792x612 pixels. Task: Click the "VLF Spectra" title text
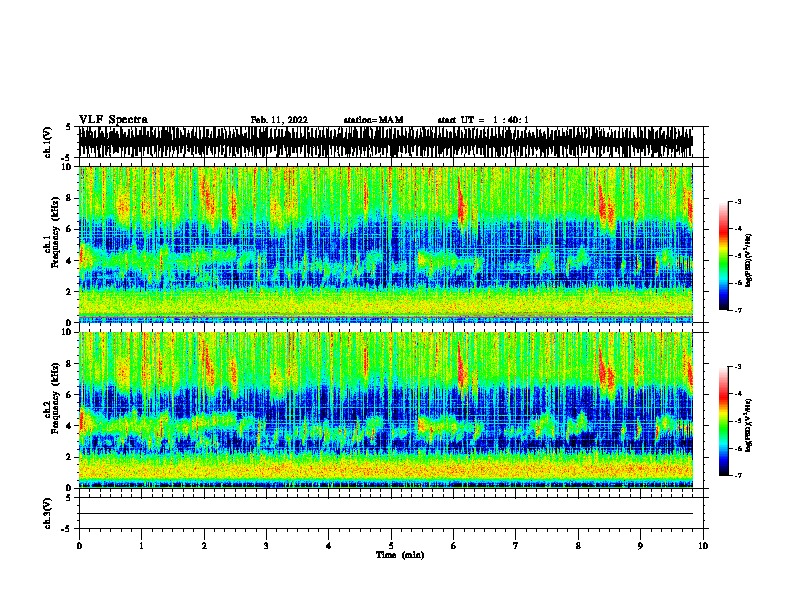tap(113, 119)
